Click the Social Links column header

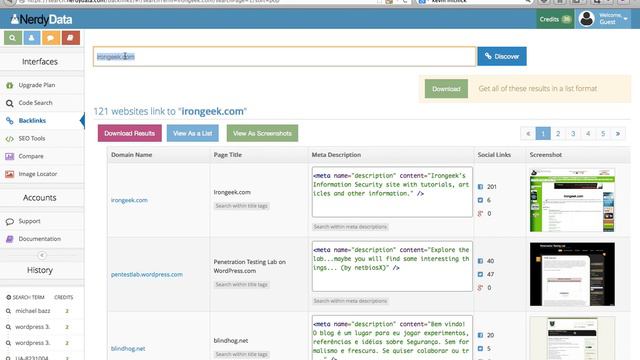tap(494, 155)
